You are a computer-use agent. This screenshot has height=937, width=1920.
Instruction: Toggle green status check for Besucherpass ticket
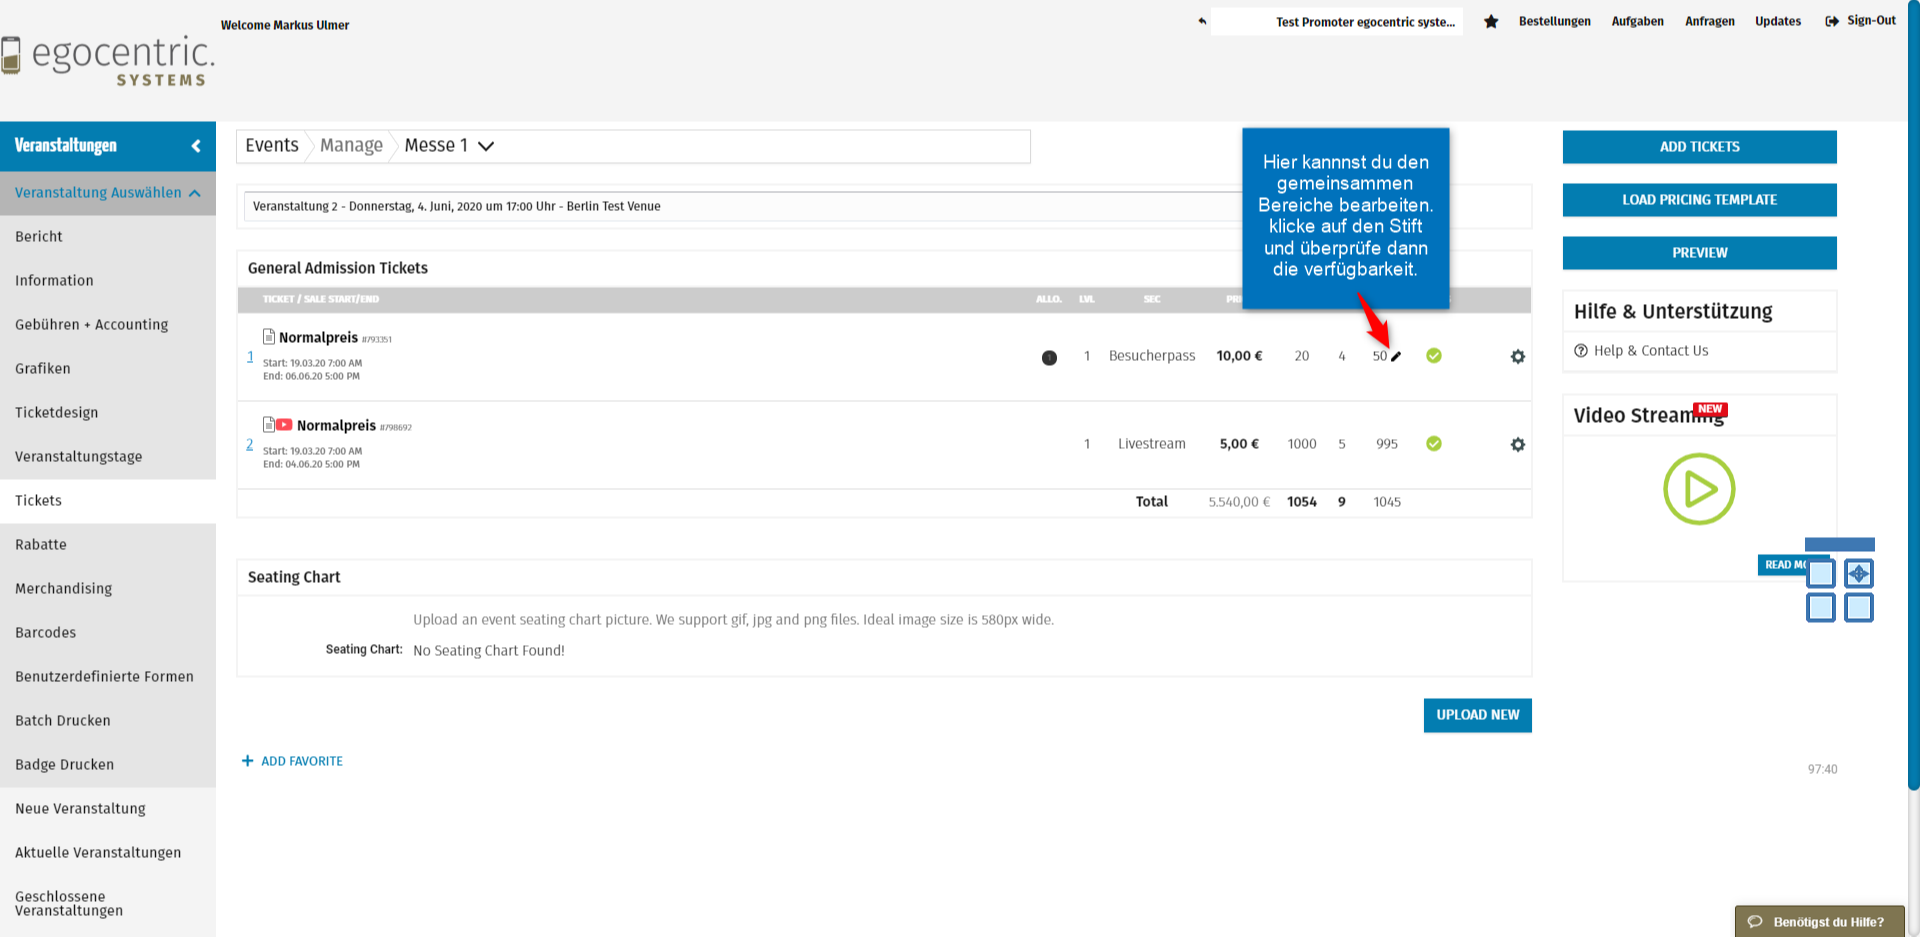tap(1434, 356)
